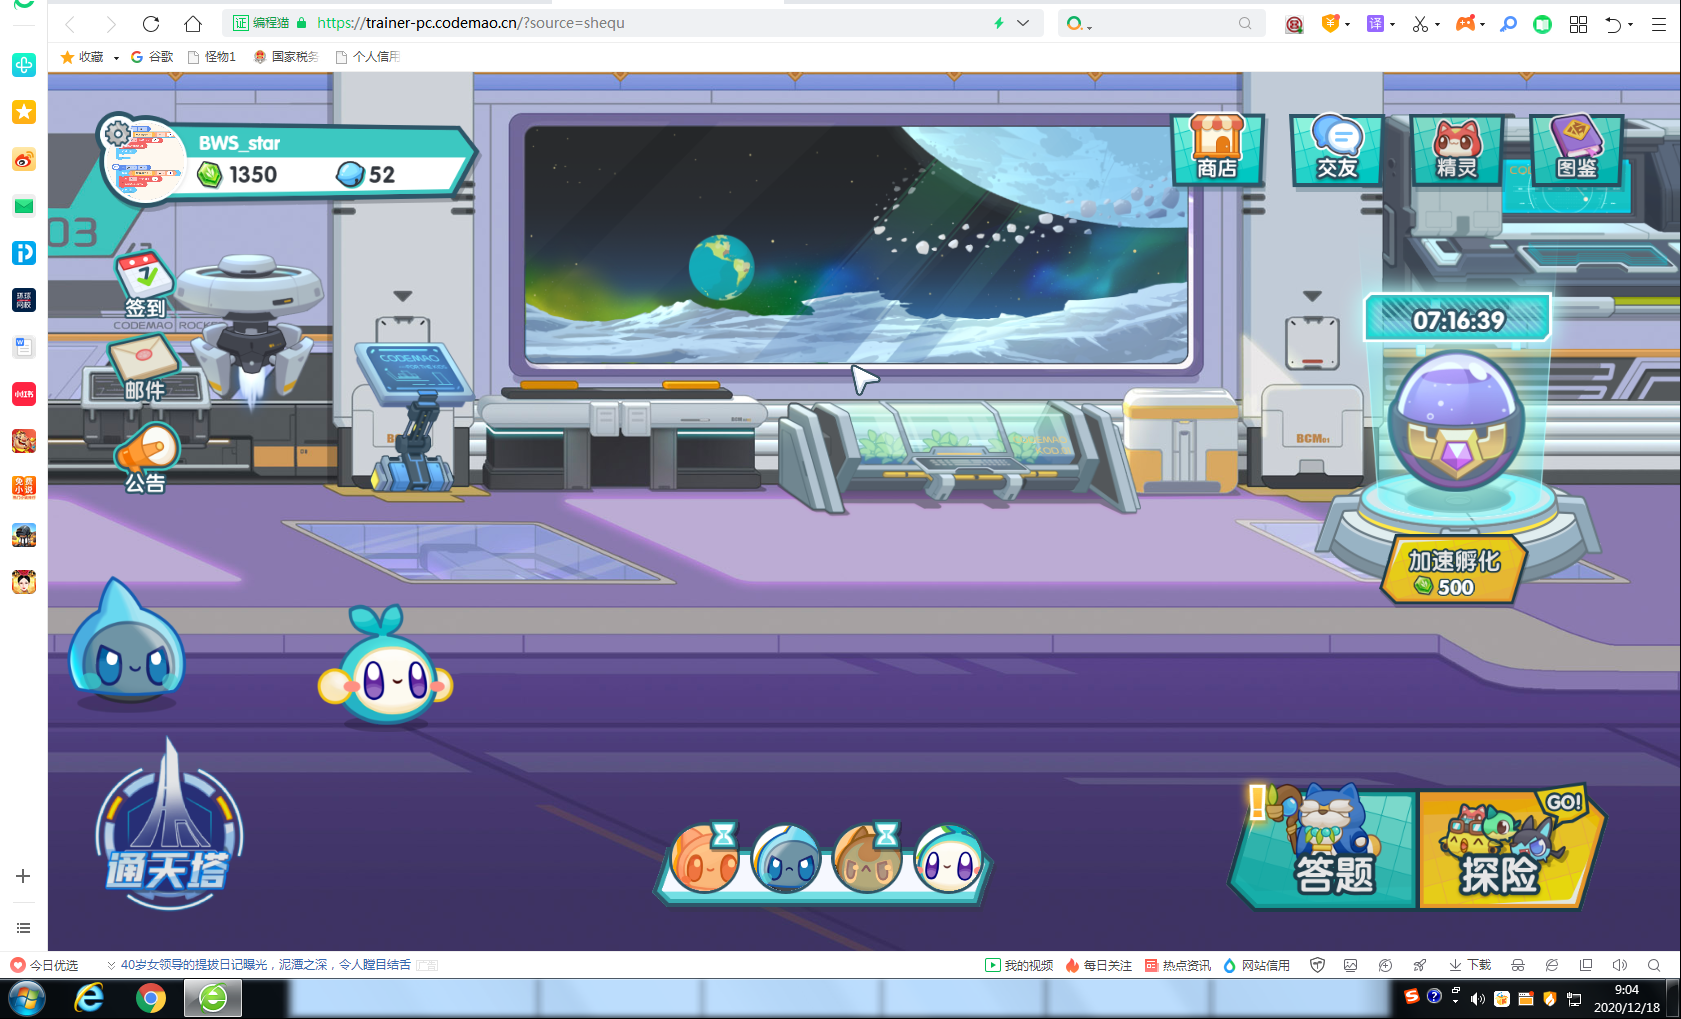Open the scissors screenshot tool
This screenshot has width=1681, height=1019.
[1420, 24]
